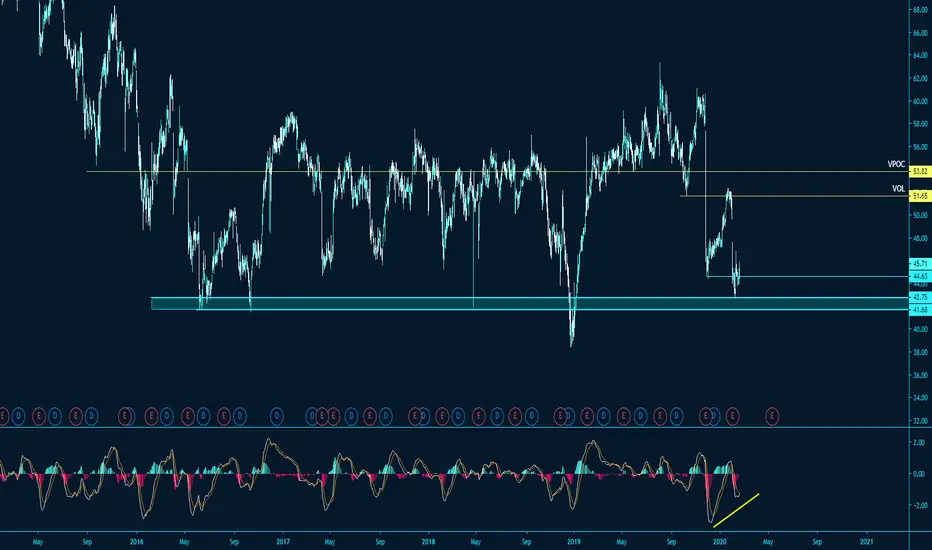Click the 2020 label on time axis

click(720, 542)
